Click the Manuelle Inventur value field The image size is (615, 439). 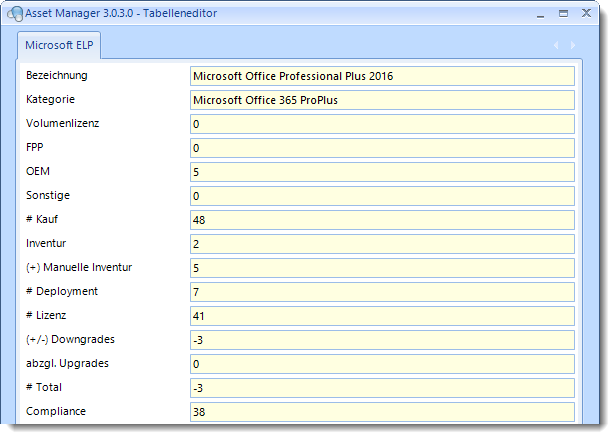pos(382,268)
